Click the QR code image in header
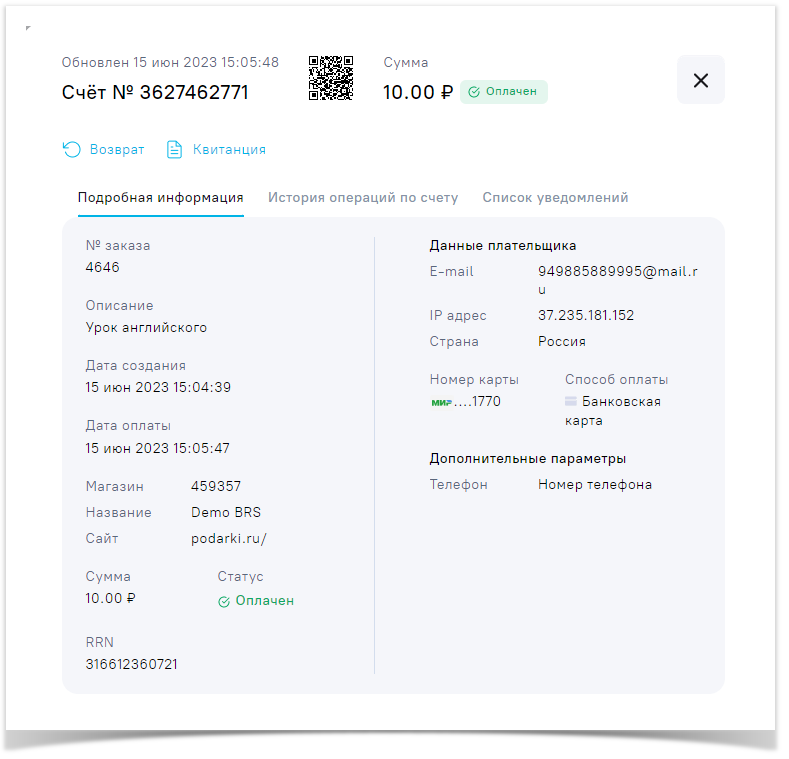 (x=331, y=79)
